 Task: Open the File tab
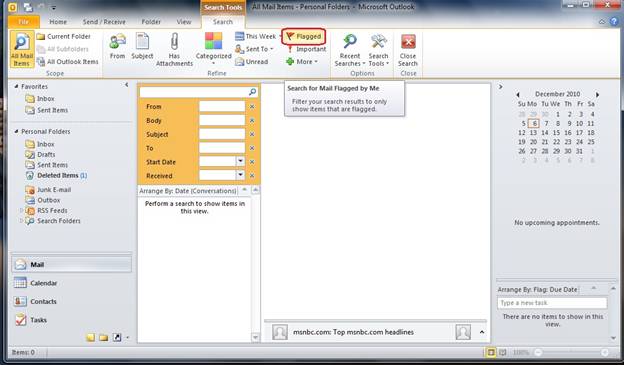pyautogui.click(x=23, y=22)
